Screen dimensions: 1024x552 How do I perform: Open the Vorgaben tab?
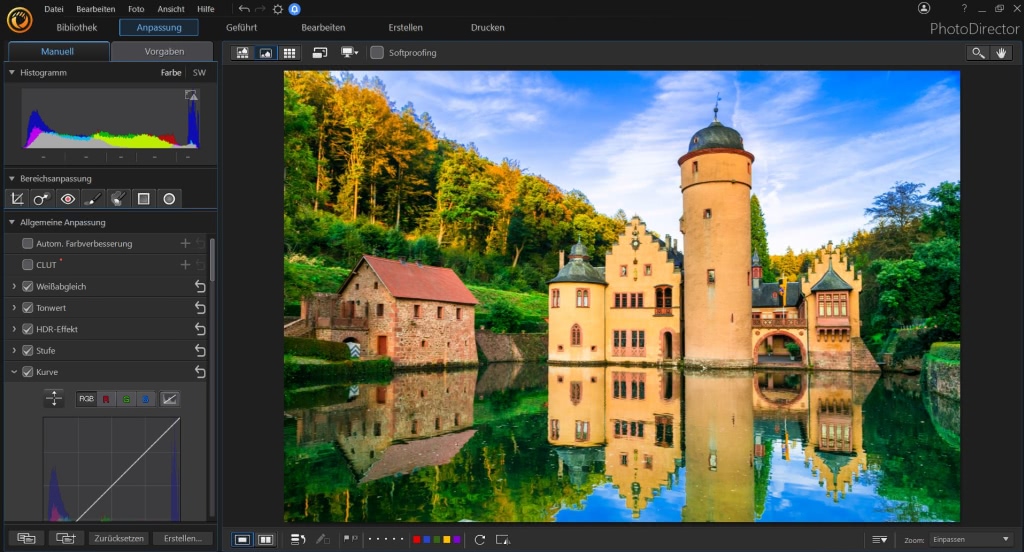[161, 52]
